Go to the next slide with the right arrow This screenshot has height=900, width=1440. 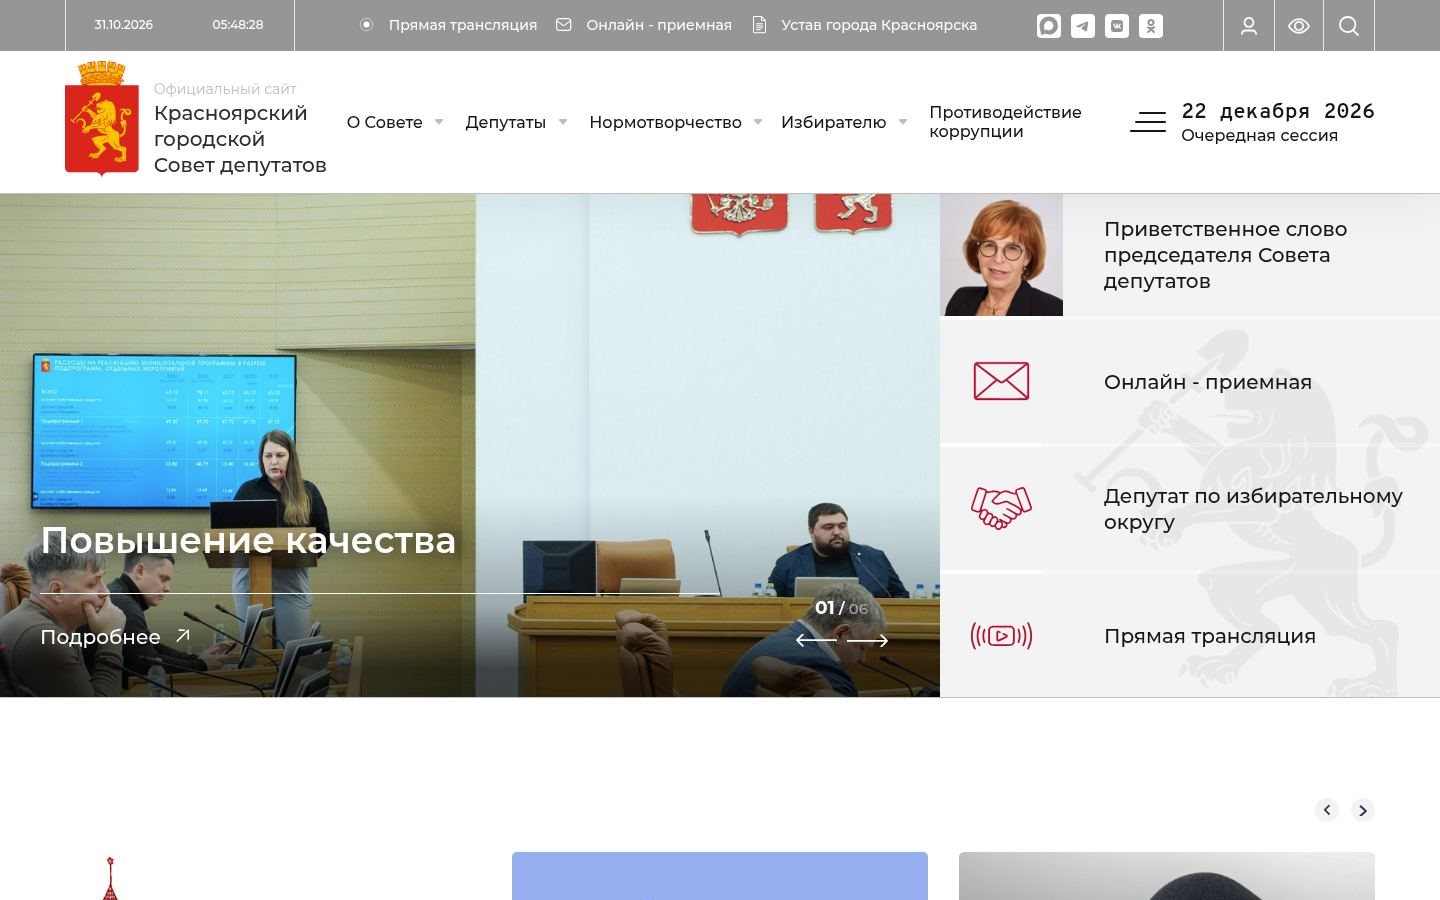coord(868,640)
